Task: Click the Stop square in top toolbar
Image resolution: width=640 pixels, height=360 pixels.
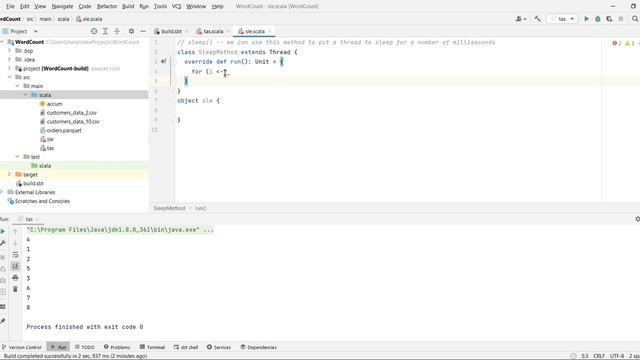Action: coord(621,19)
